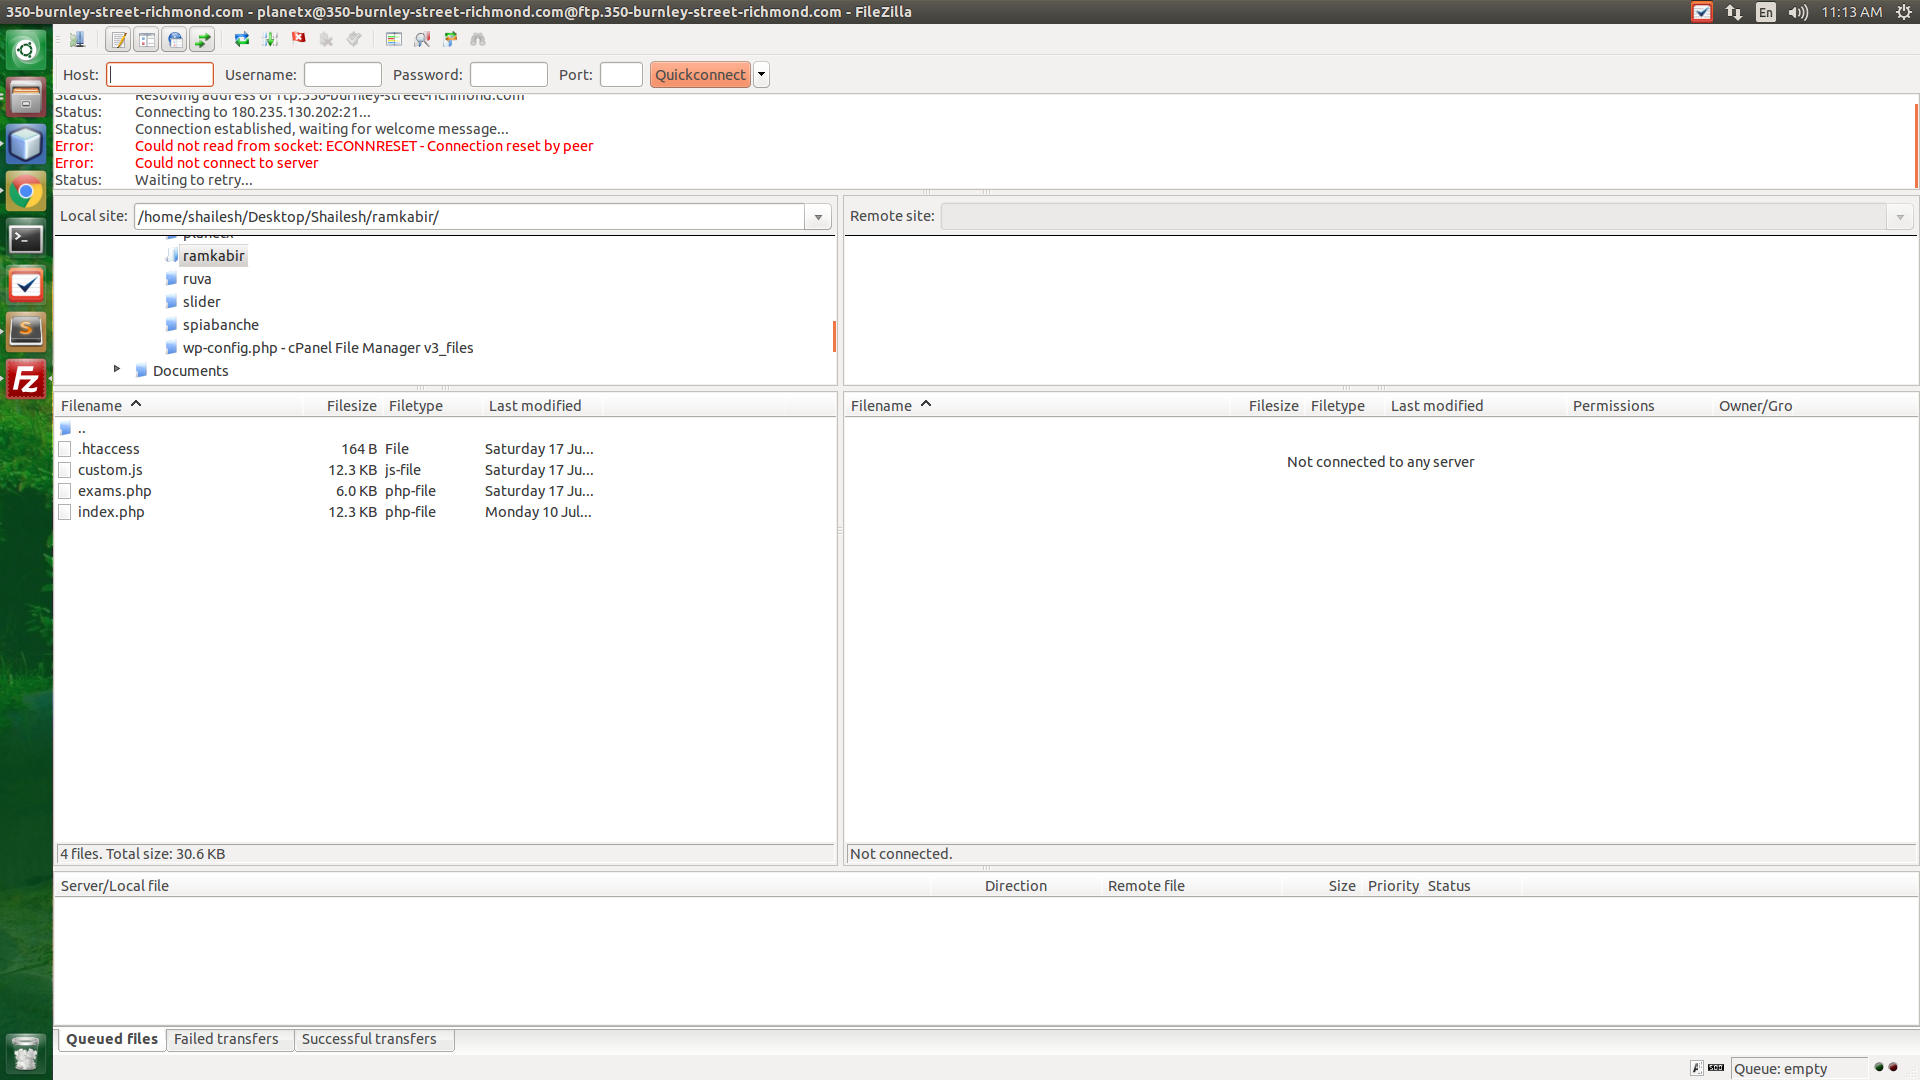1920x1080 pixels.
Task: Open the Trash in the dock
Action: [x=26, y=1052]
